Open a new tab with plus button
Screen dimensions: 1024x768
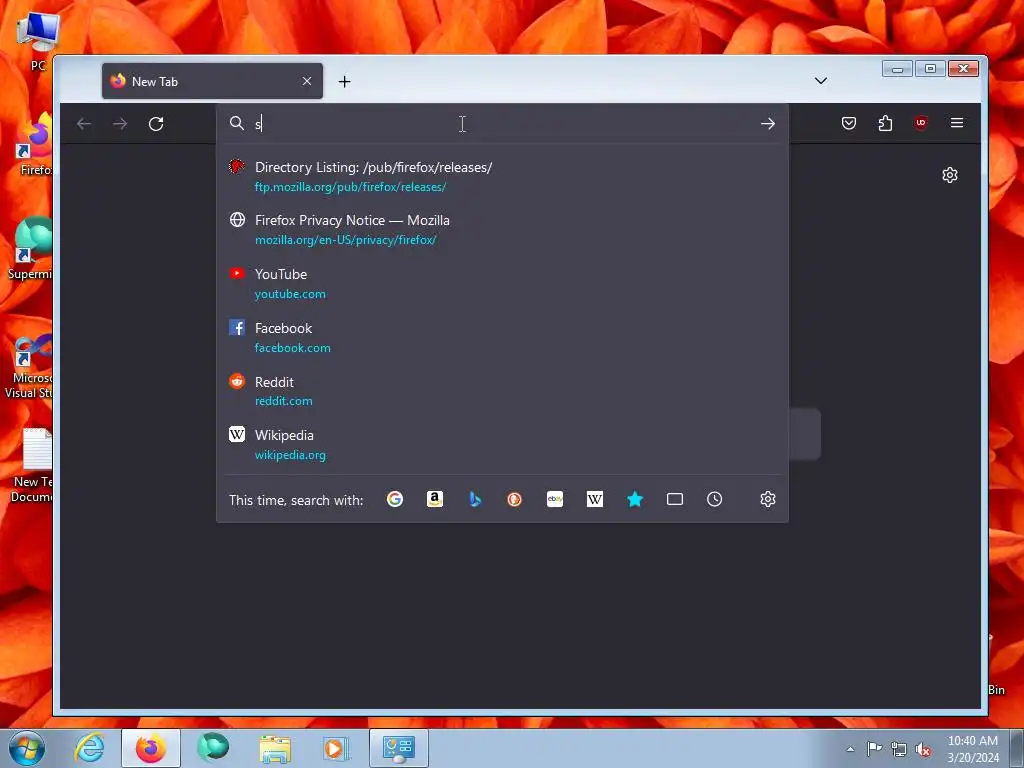tap(344, 82)
